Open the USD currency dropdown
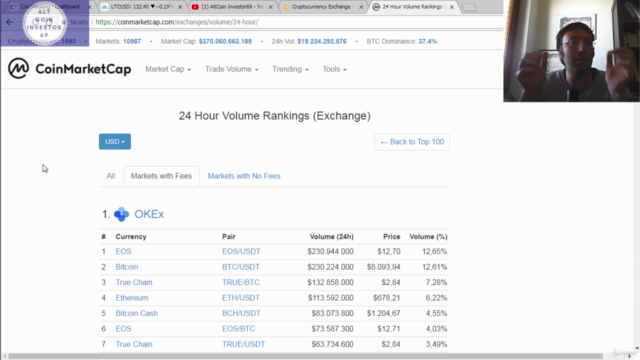Viewport: 640px width, 360px height. (x=115, y=142)
